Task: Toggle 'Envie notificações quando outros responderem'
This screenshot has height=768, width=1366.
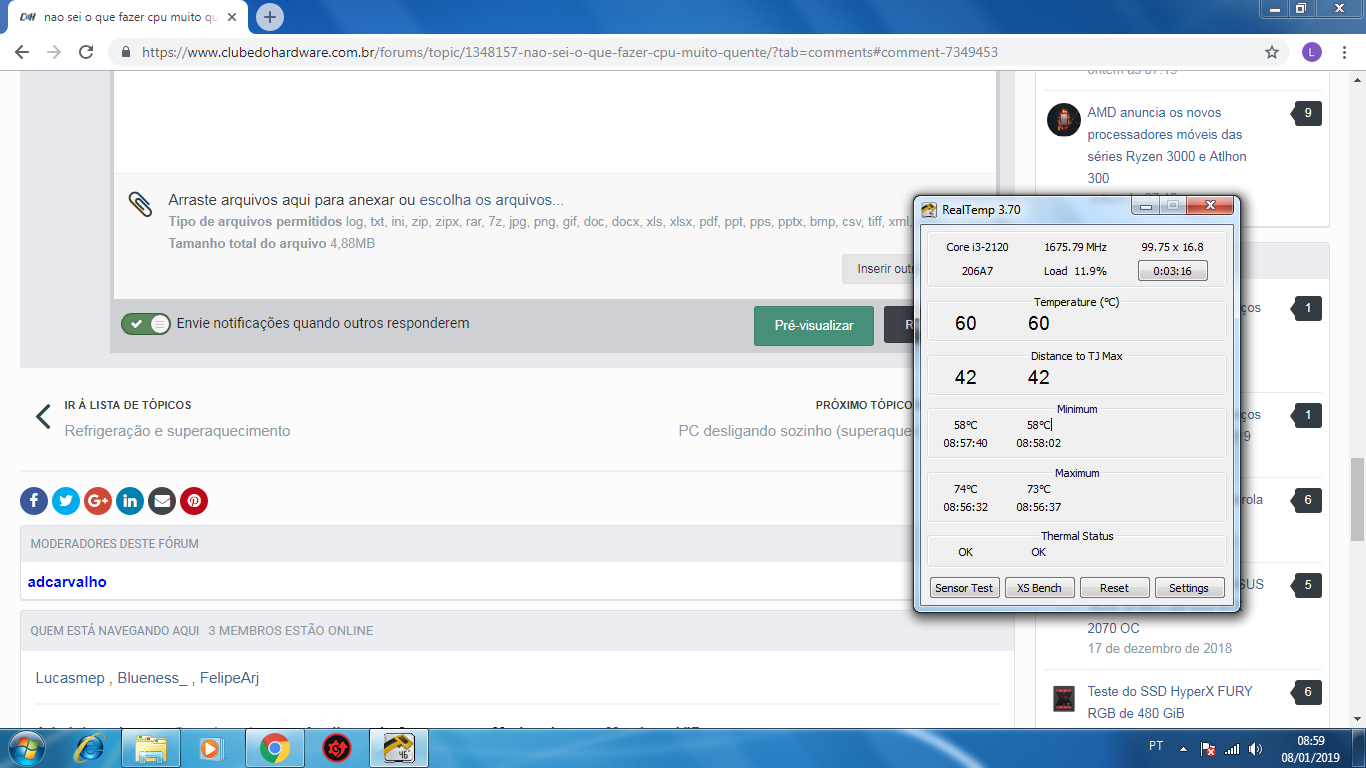Action: (146, 324)
